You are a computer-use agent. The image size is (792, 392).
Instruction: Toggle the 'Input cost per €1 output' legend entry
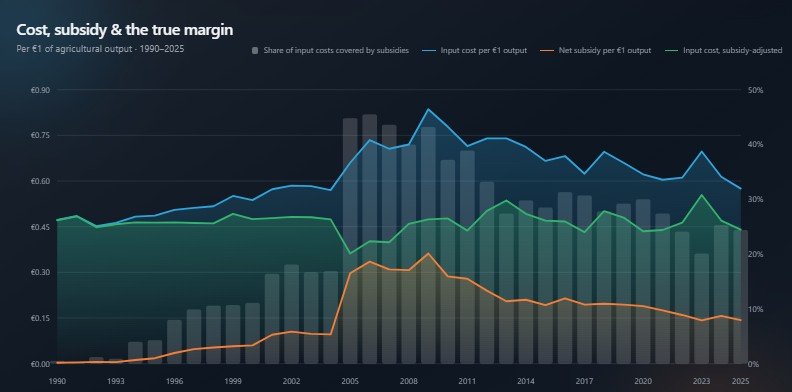(475, 51)
